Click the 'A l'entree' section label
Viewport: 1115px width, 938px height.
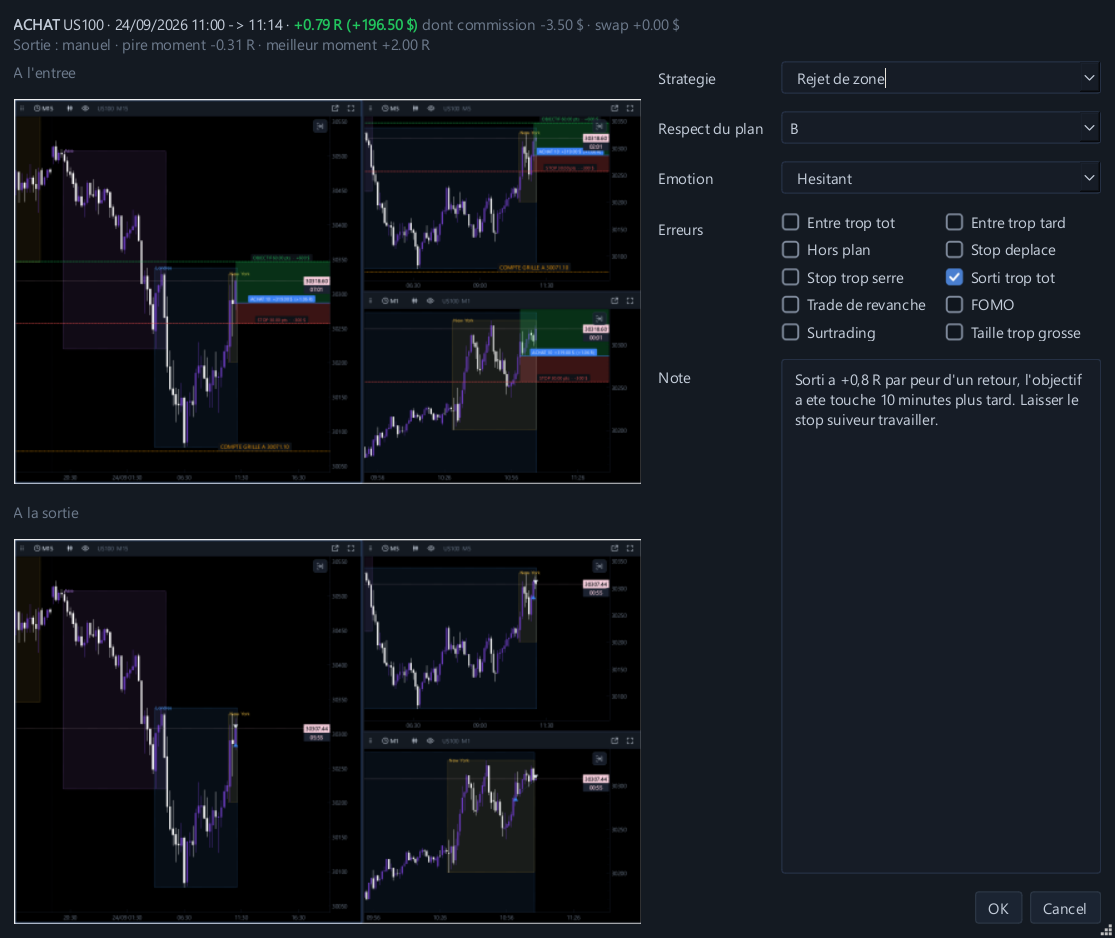coord(44,73)
